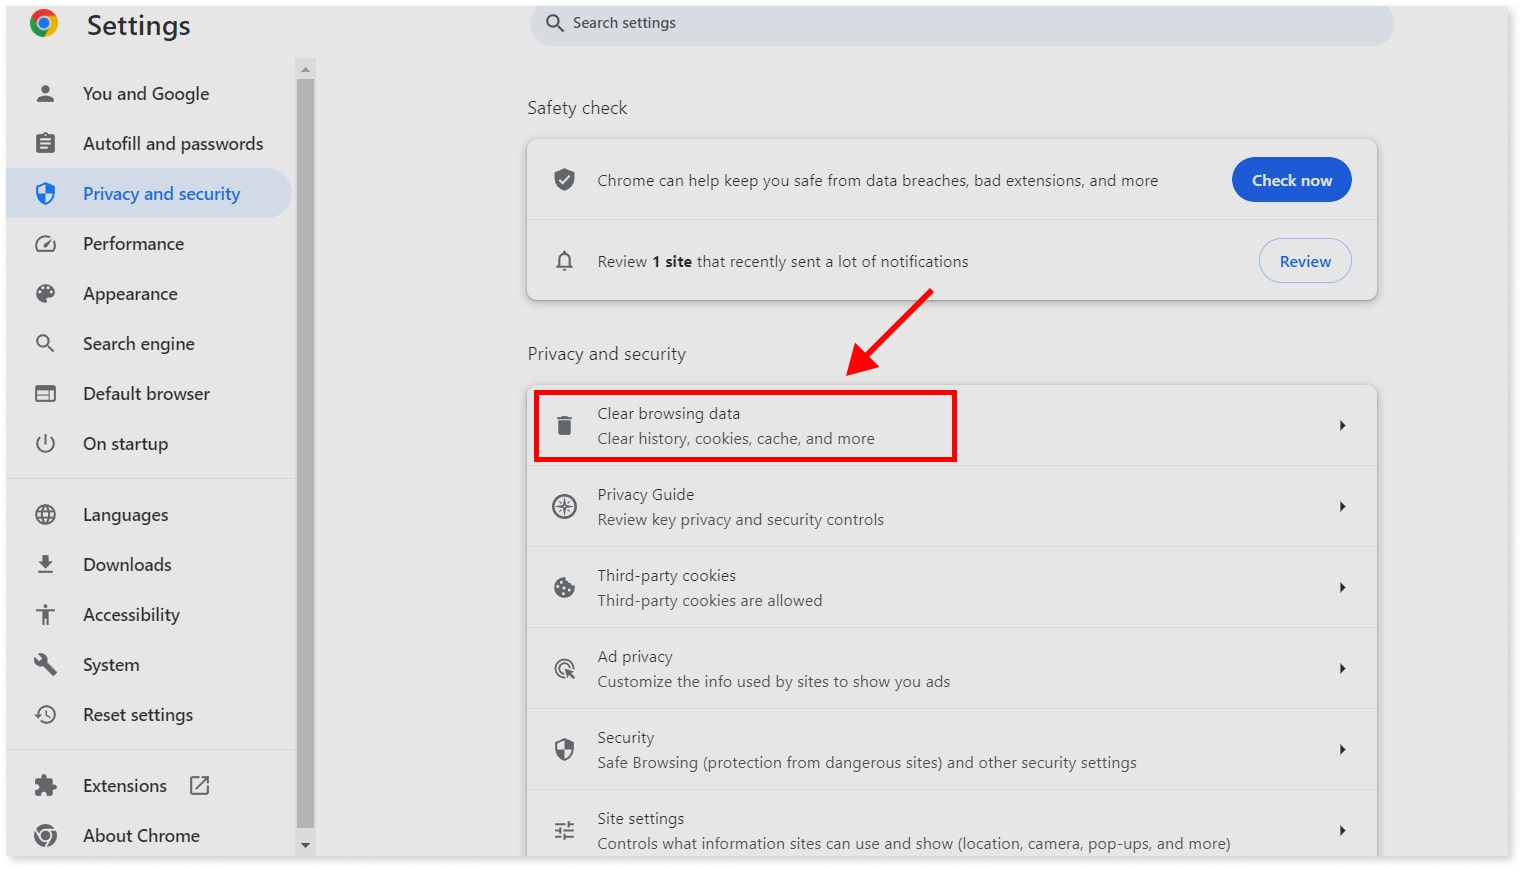Select Privacy and security in sidebar

pos(149,193)
